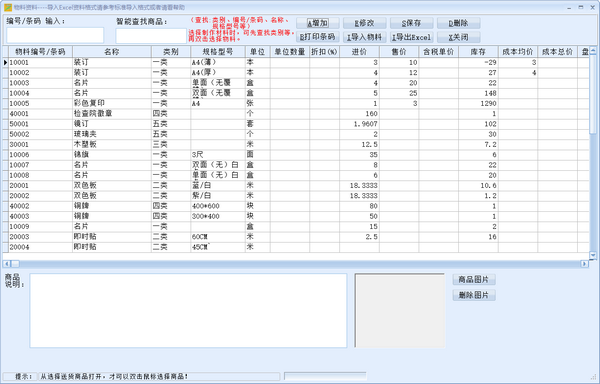Screen dimensions: 600x384
Task: Click stock value -29 cell
Action: pyautogui.click(x=478, y=62)
